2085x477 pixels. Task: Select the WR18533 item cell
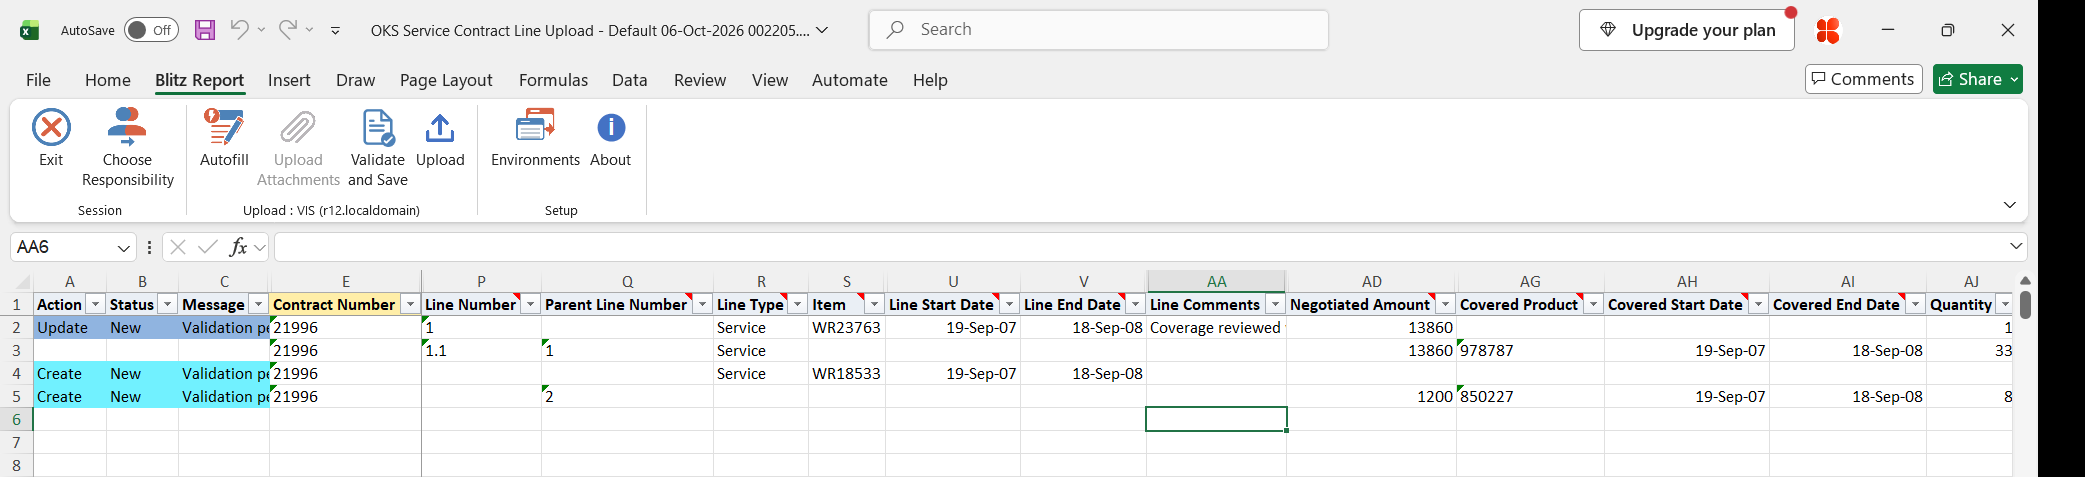pyautogui.click(x=847, y=373)
